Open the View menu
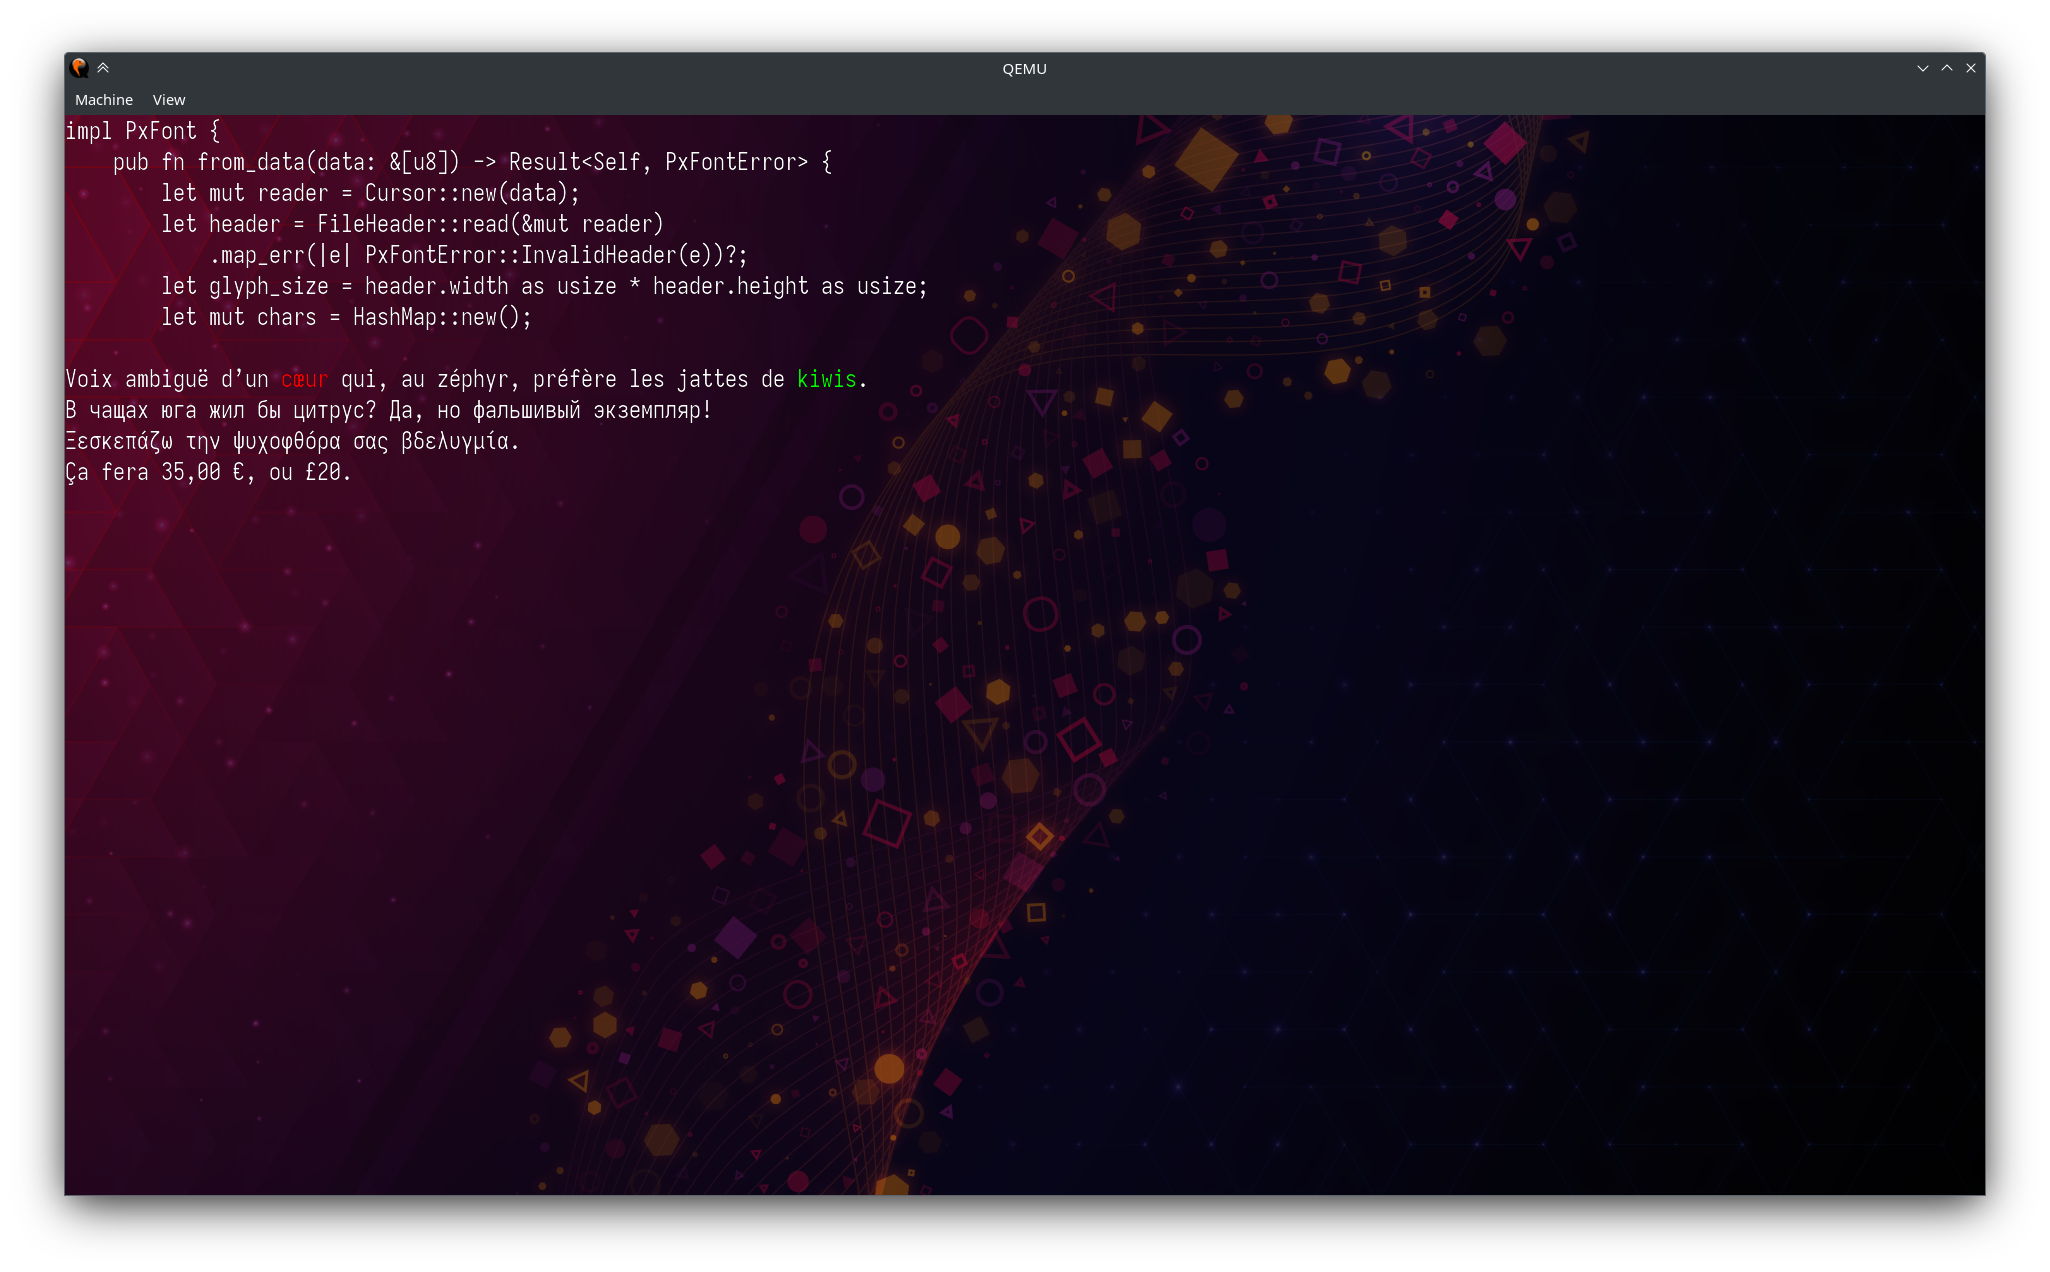The width and height of the screenshot is (2050, 1272). pyautogui.click(x=169, y=100)
